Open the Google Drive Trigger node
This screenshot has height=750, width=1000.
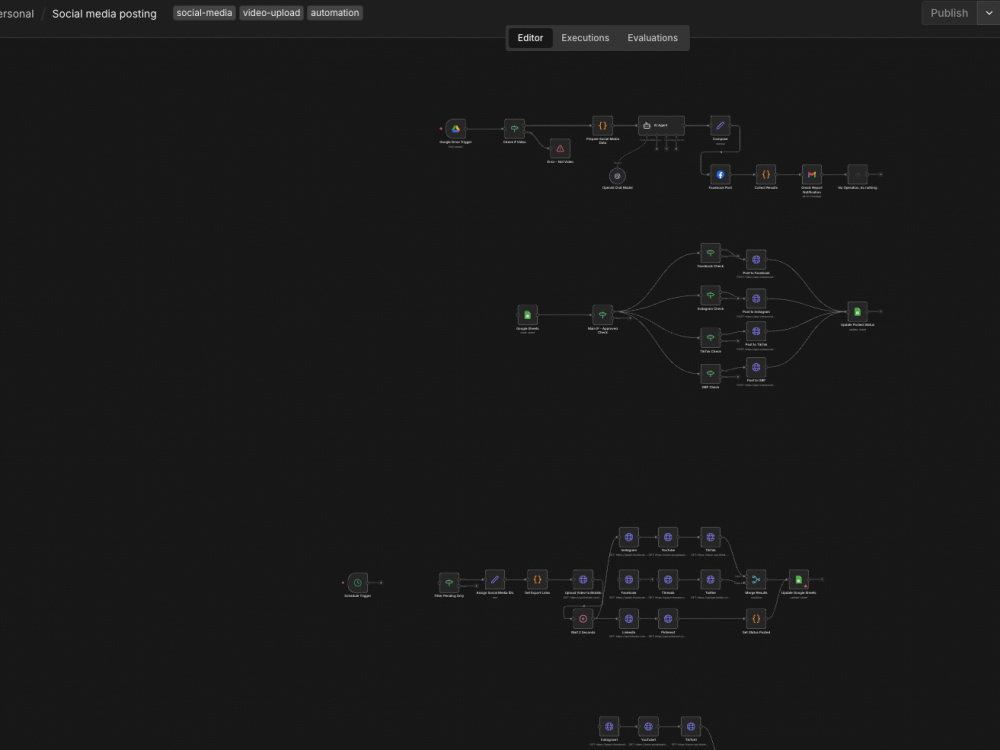point(455,129)
